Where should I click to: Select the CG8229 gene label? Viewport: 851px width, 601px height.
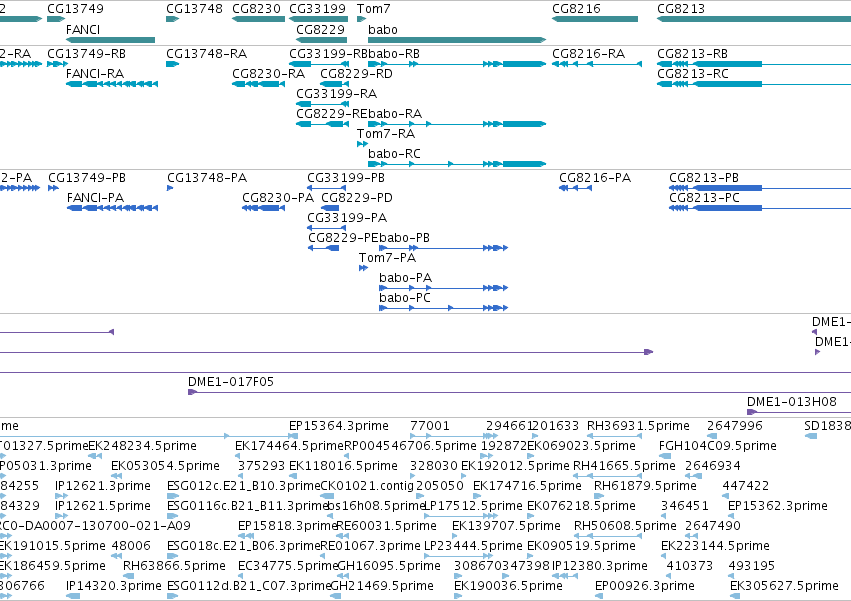point(320,29)
